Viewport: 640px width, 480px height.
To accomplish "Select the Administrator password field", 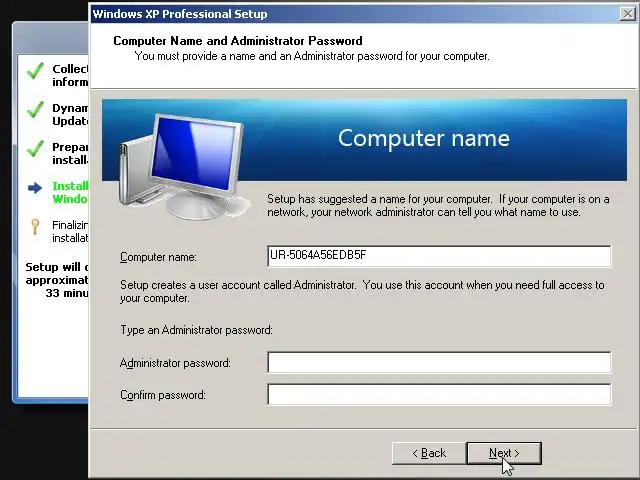I will tap(439, 362).
